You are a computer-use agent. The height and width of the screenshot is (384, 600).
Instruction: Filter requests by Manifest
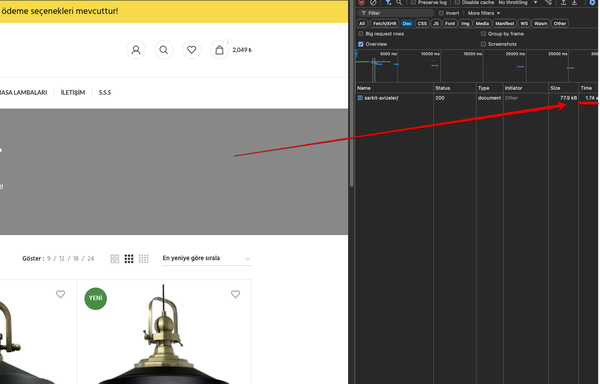[x=504, y=23]
